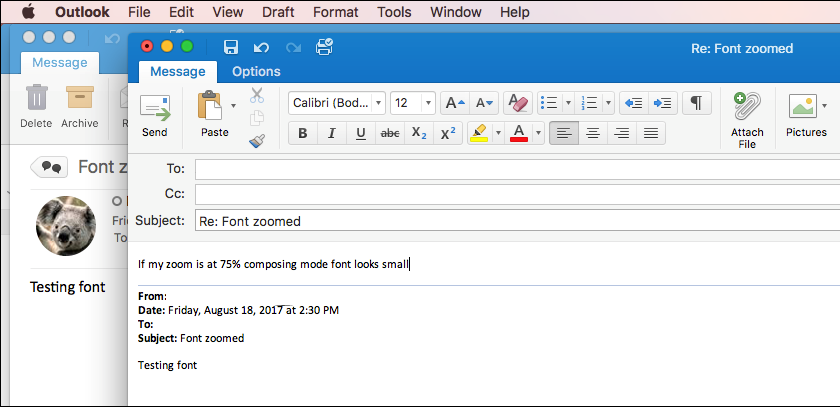Switch to the Options tab
Screen dimensions: 840x407
point(256,71)
